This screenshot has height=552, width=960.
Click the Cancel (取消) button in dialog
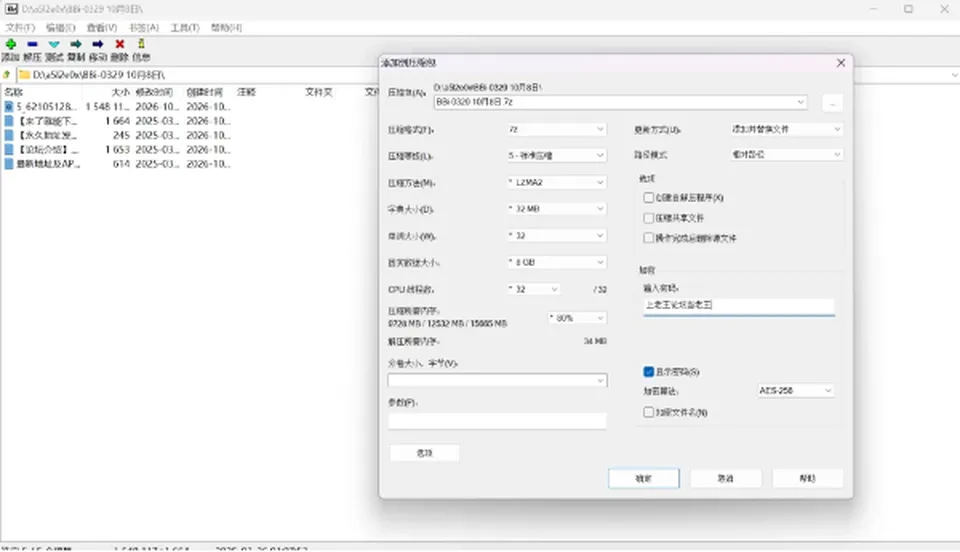click(x=726, y=479)
